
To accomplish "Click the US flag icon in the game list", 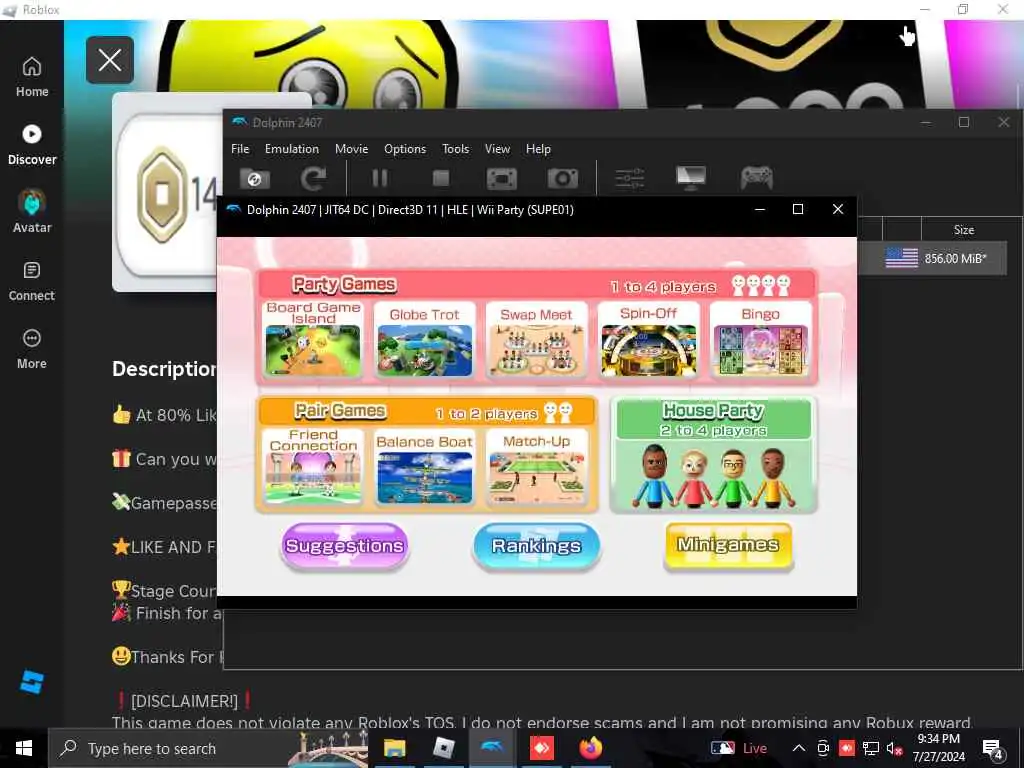I will click(901, 258).
